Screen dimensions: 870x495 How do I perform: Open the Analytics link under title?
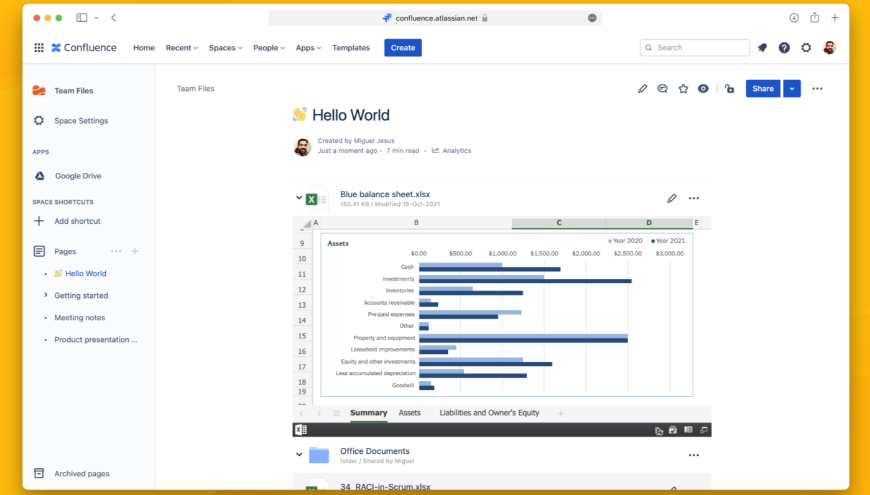tap(456, 151)
